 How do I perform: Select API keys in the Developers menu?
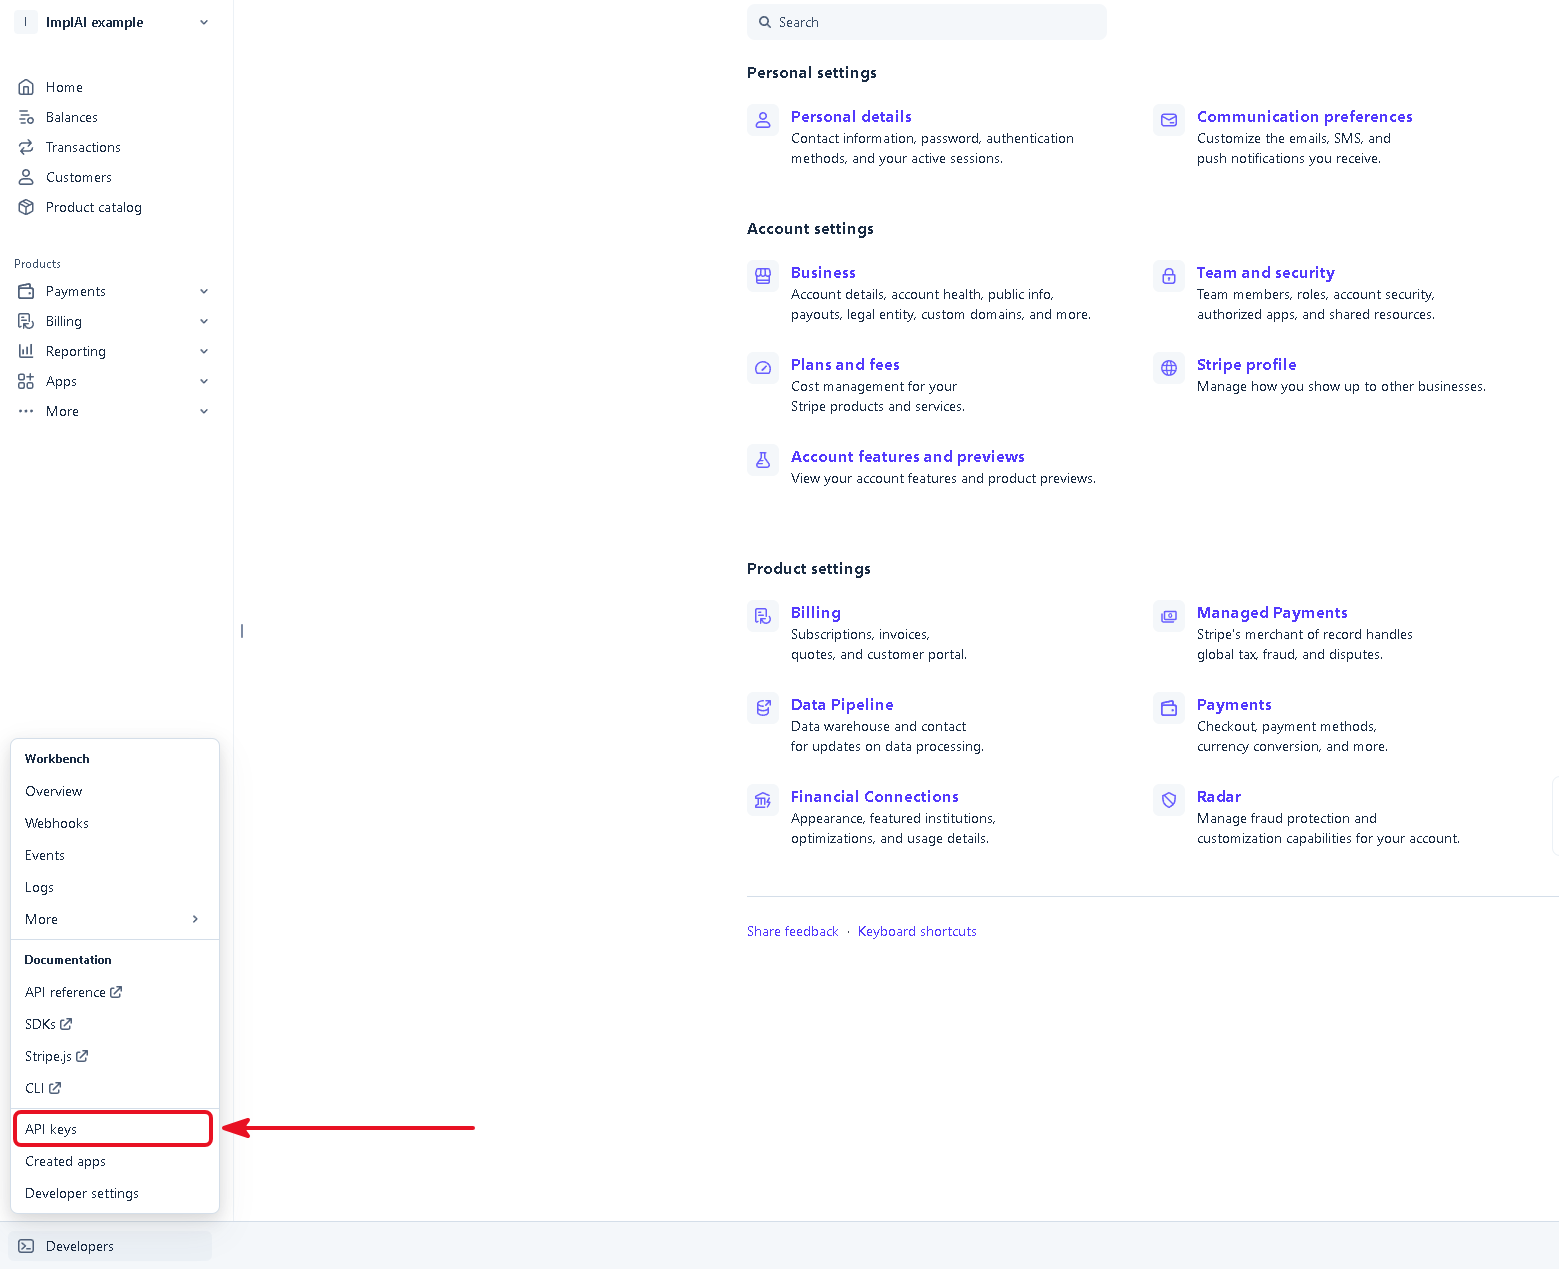click(x=113, y=1129)
